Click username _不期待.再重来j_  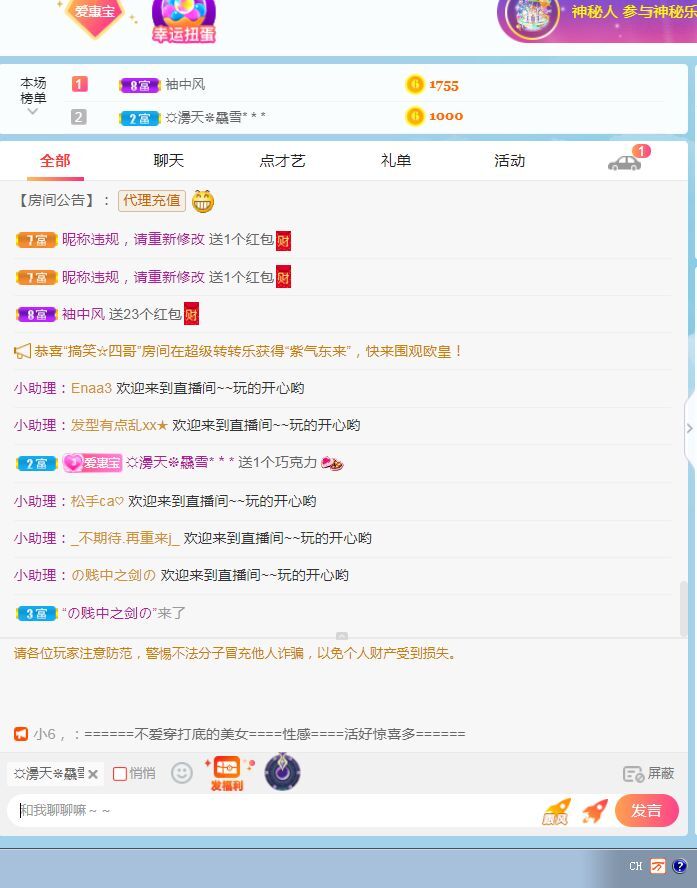[x=125, y=539]
